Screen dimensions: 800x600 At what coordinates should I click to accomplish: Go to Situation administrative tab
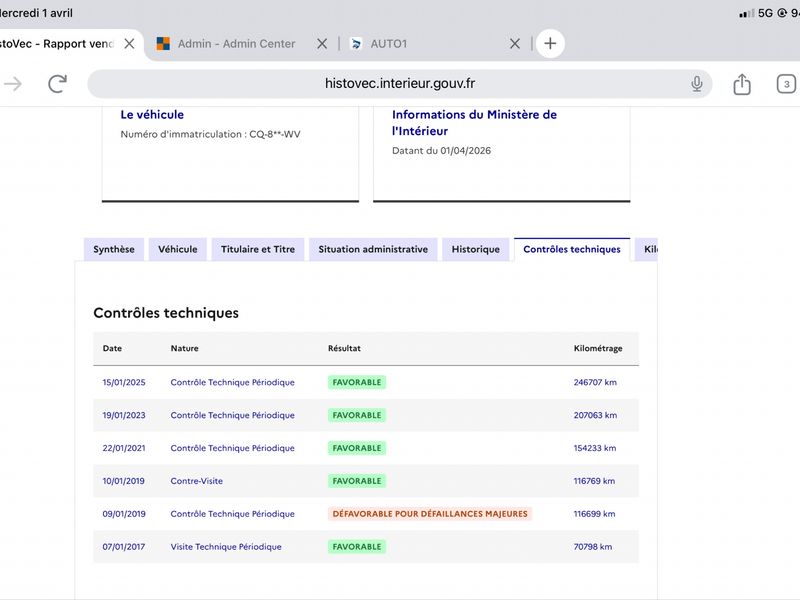coord(373,249)
